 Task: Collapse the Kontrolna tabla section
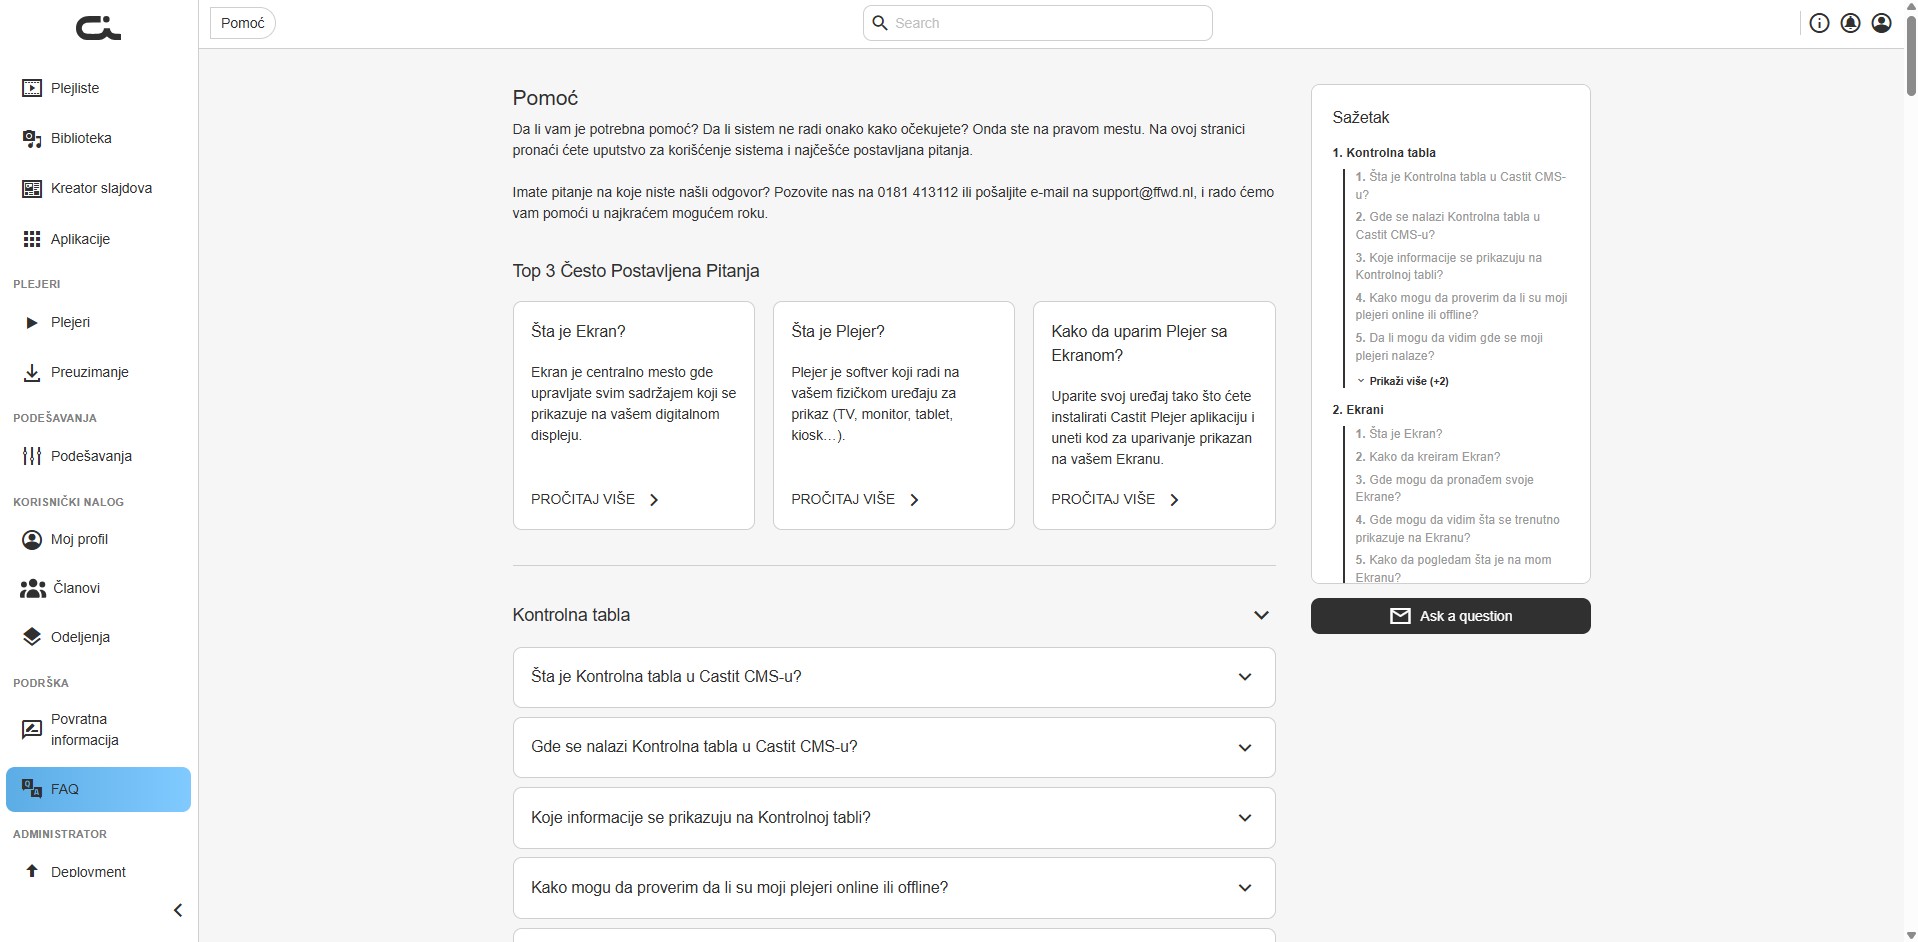pyautogui.click(x=1261, y=615)
